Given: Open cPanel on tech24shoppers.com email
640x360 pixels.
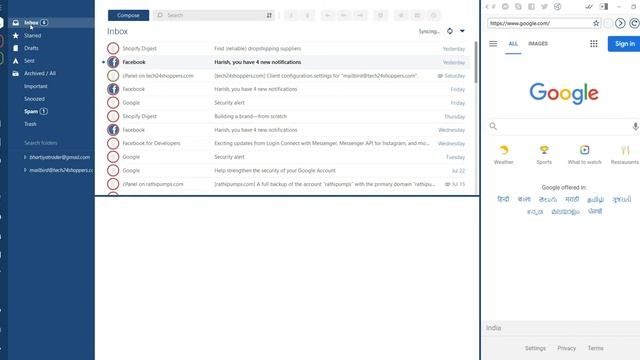Looking at the screenshot, I should coord(286,76).
